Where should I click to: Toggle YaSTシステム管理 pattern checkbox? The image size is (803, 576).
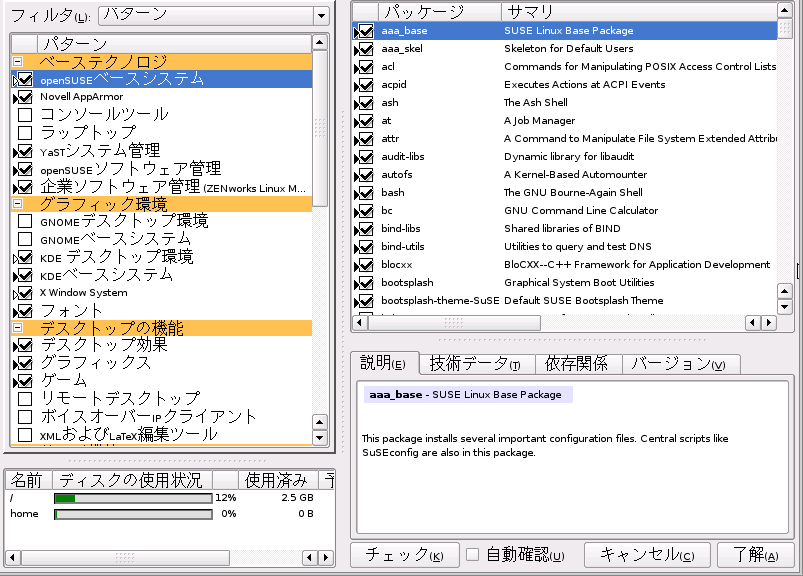point(24,151)
